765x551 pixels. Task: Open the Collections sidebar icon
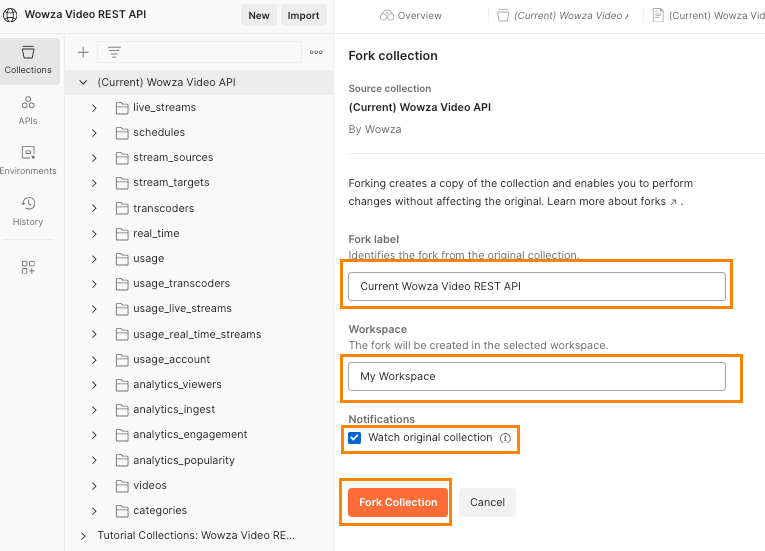[x=28, y=60]
